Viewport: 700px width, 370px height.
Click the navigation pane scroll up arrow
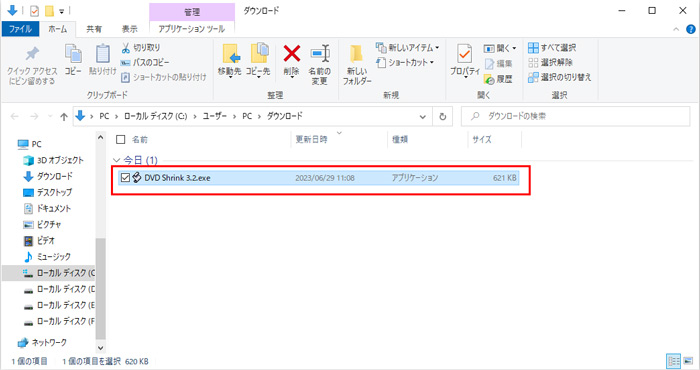pos(100,137)
